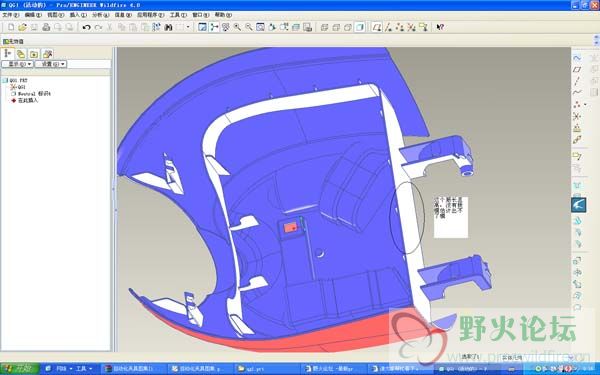Screen dimensions: 600x375
Task: Click the Zoom In magnifier icon
Action: (237, 27)
